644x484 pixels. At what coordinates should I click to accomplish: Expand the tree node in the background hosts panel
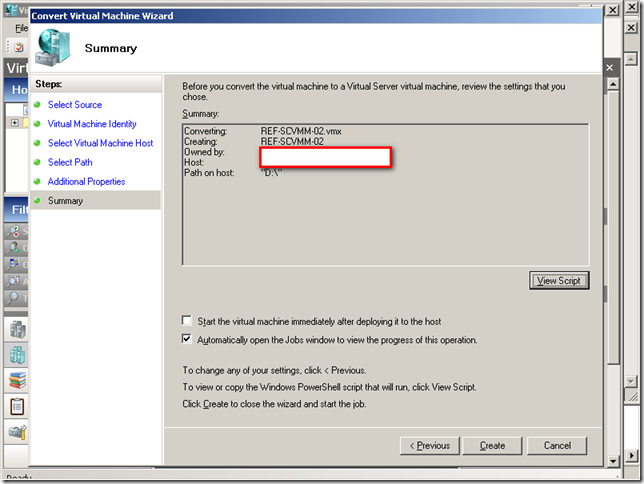click(x=15, y=123)
